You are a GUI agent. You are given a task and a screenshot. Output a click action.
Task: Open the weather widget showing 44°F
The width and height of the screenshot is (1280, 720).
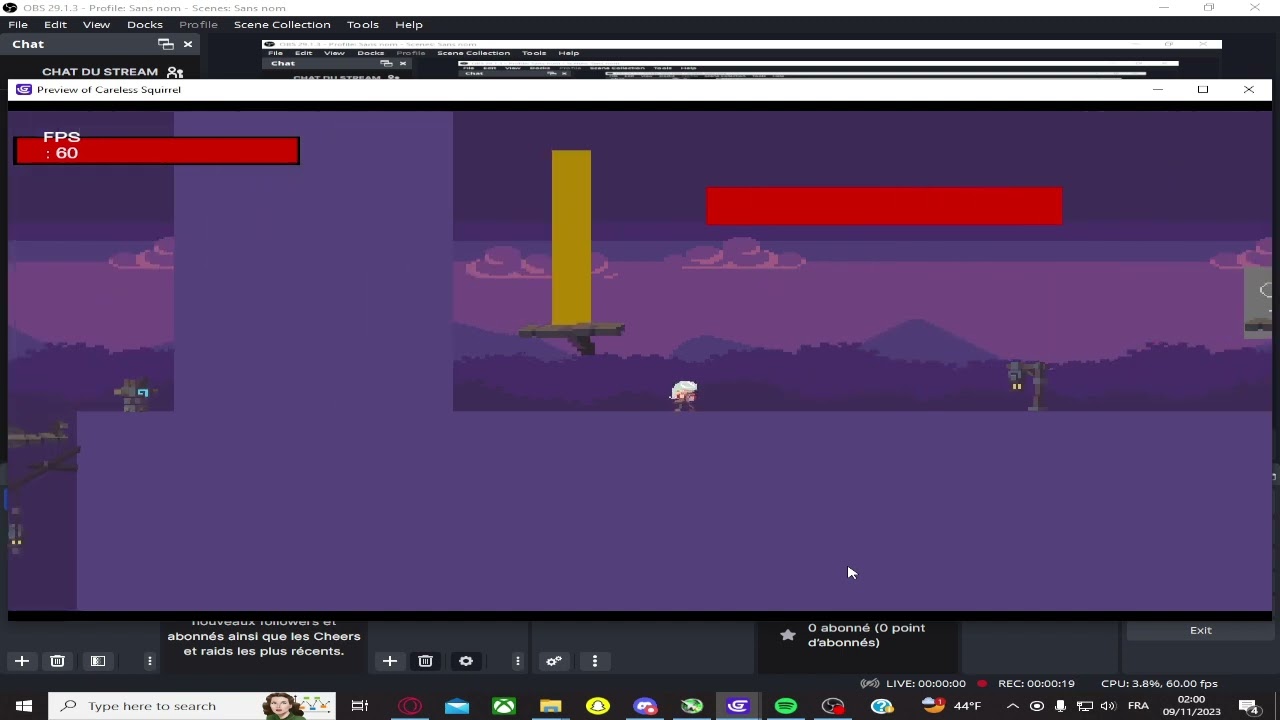pyautogui.click(x=951, y=706)
